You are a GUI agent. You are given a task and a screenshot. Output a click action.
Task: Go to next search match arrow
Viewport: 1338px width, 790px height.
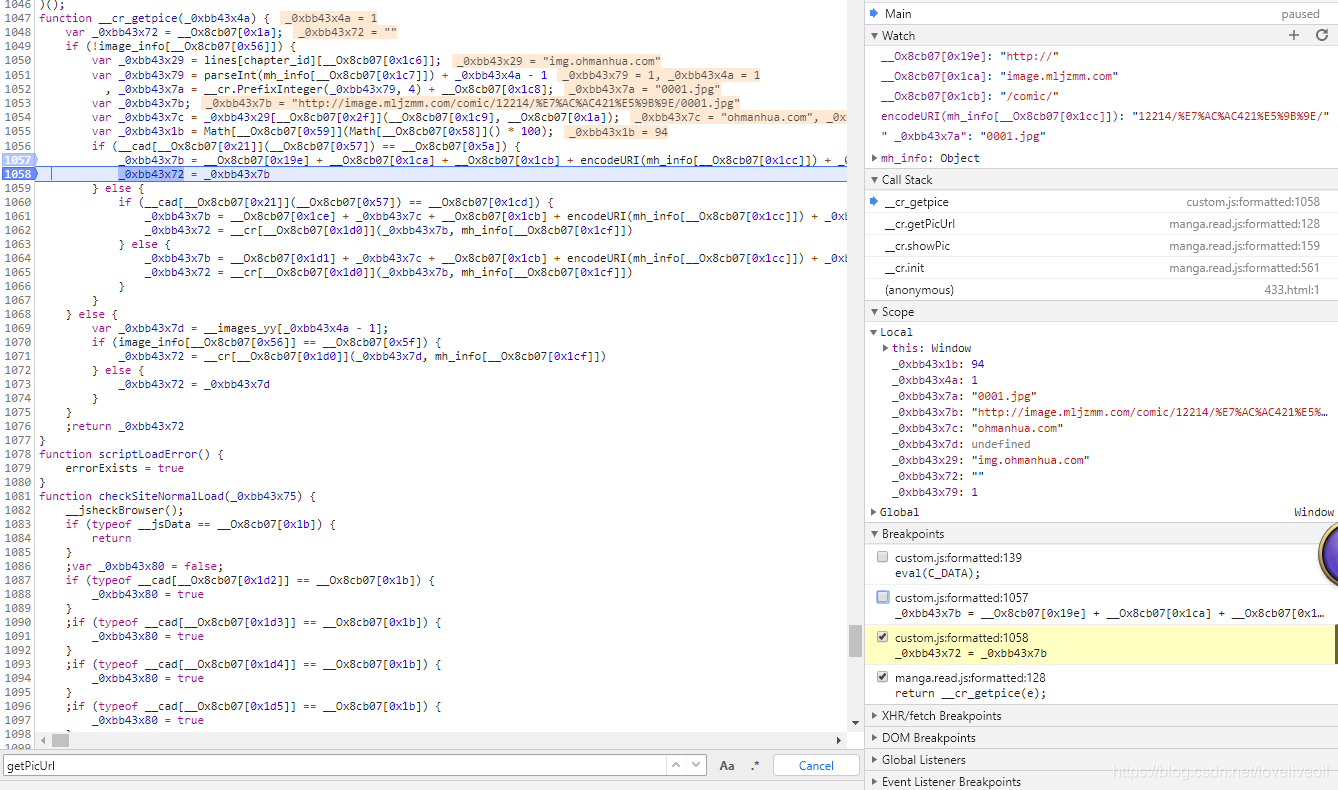tap(696, 765)
